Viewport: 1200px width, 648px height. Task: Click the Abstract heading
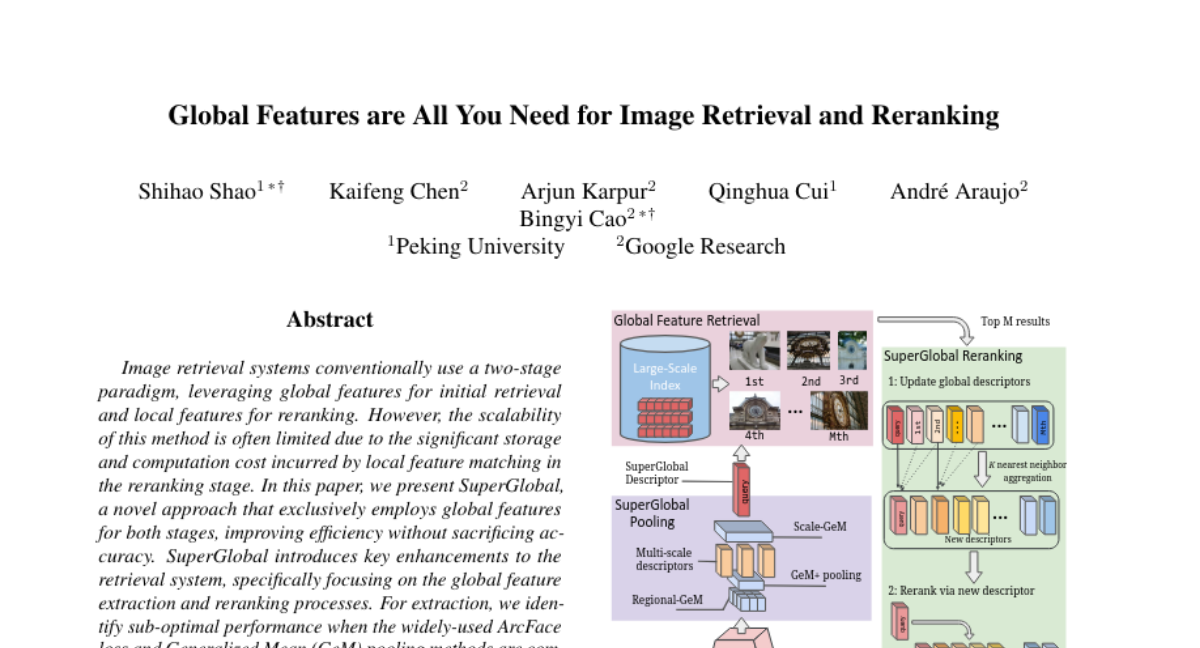(x=329, y=320)
